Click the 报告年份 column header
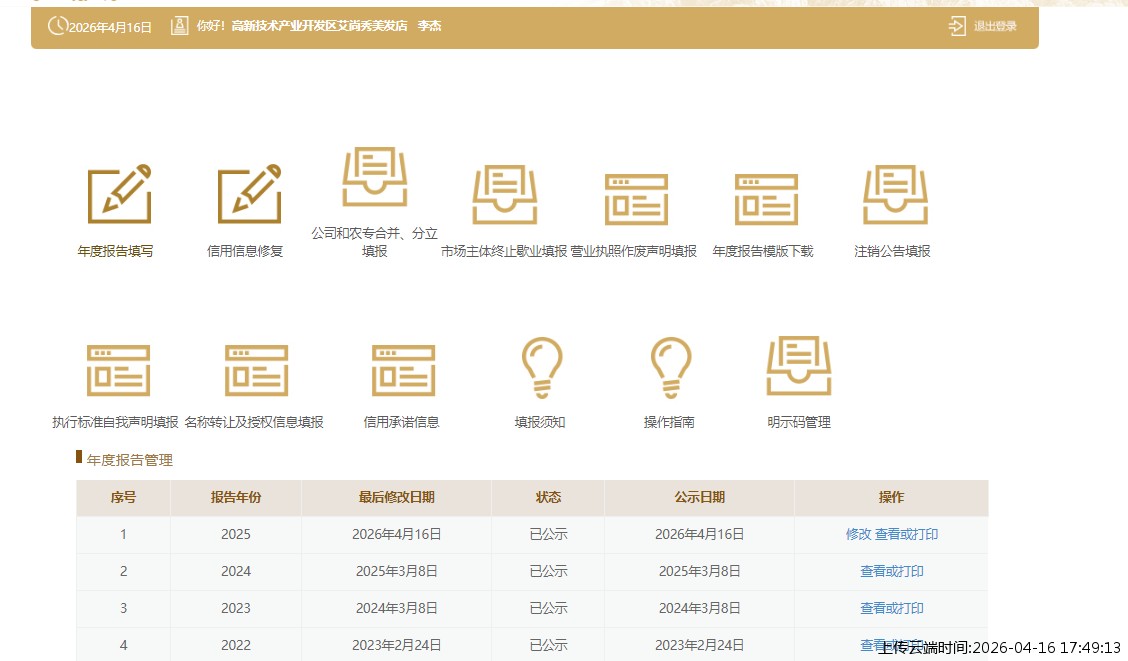1128x661 pixels. 236,497
